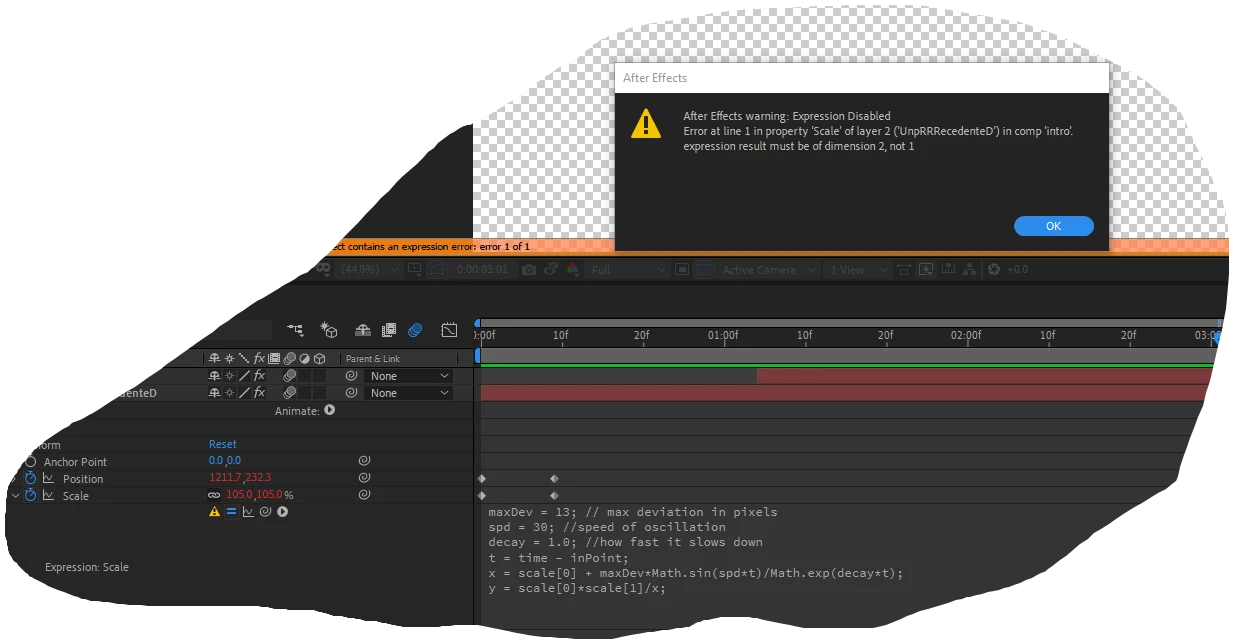This screenshot has width=1234, height=644.
Task: Show post-expression graph icon under Scale
Action: click(x=248, y=512)
